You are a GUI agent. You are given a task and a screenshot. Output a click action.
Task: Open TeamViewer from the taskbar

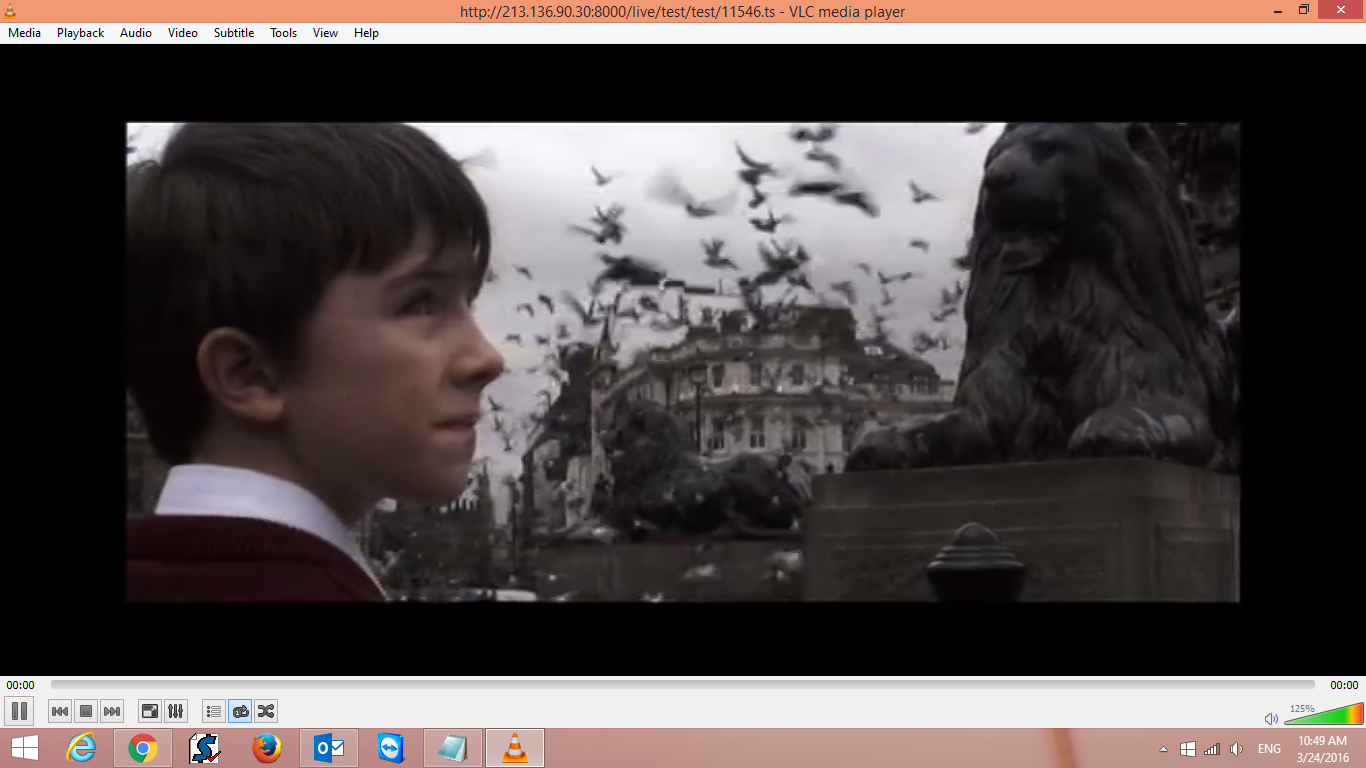[391, 748]
